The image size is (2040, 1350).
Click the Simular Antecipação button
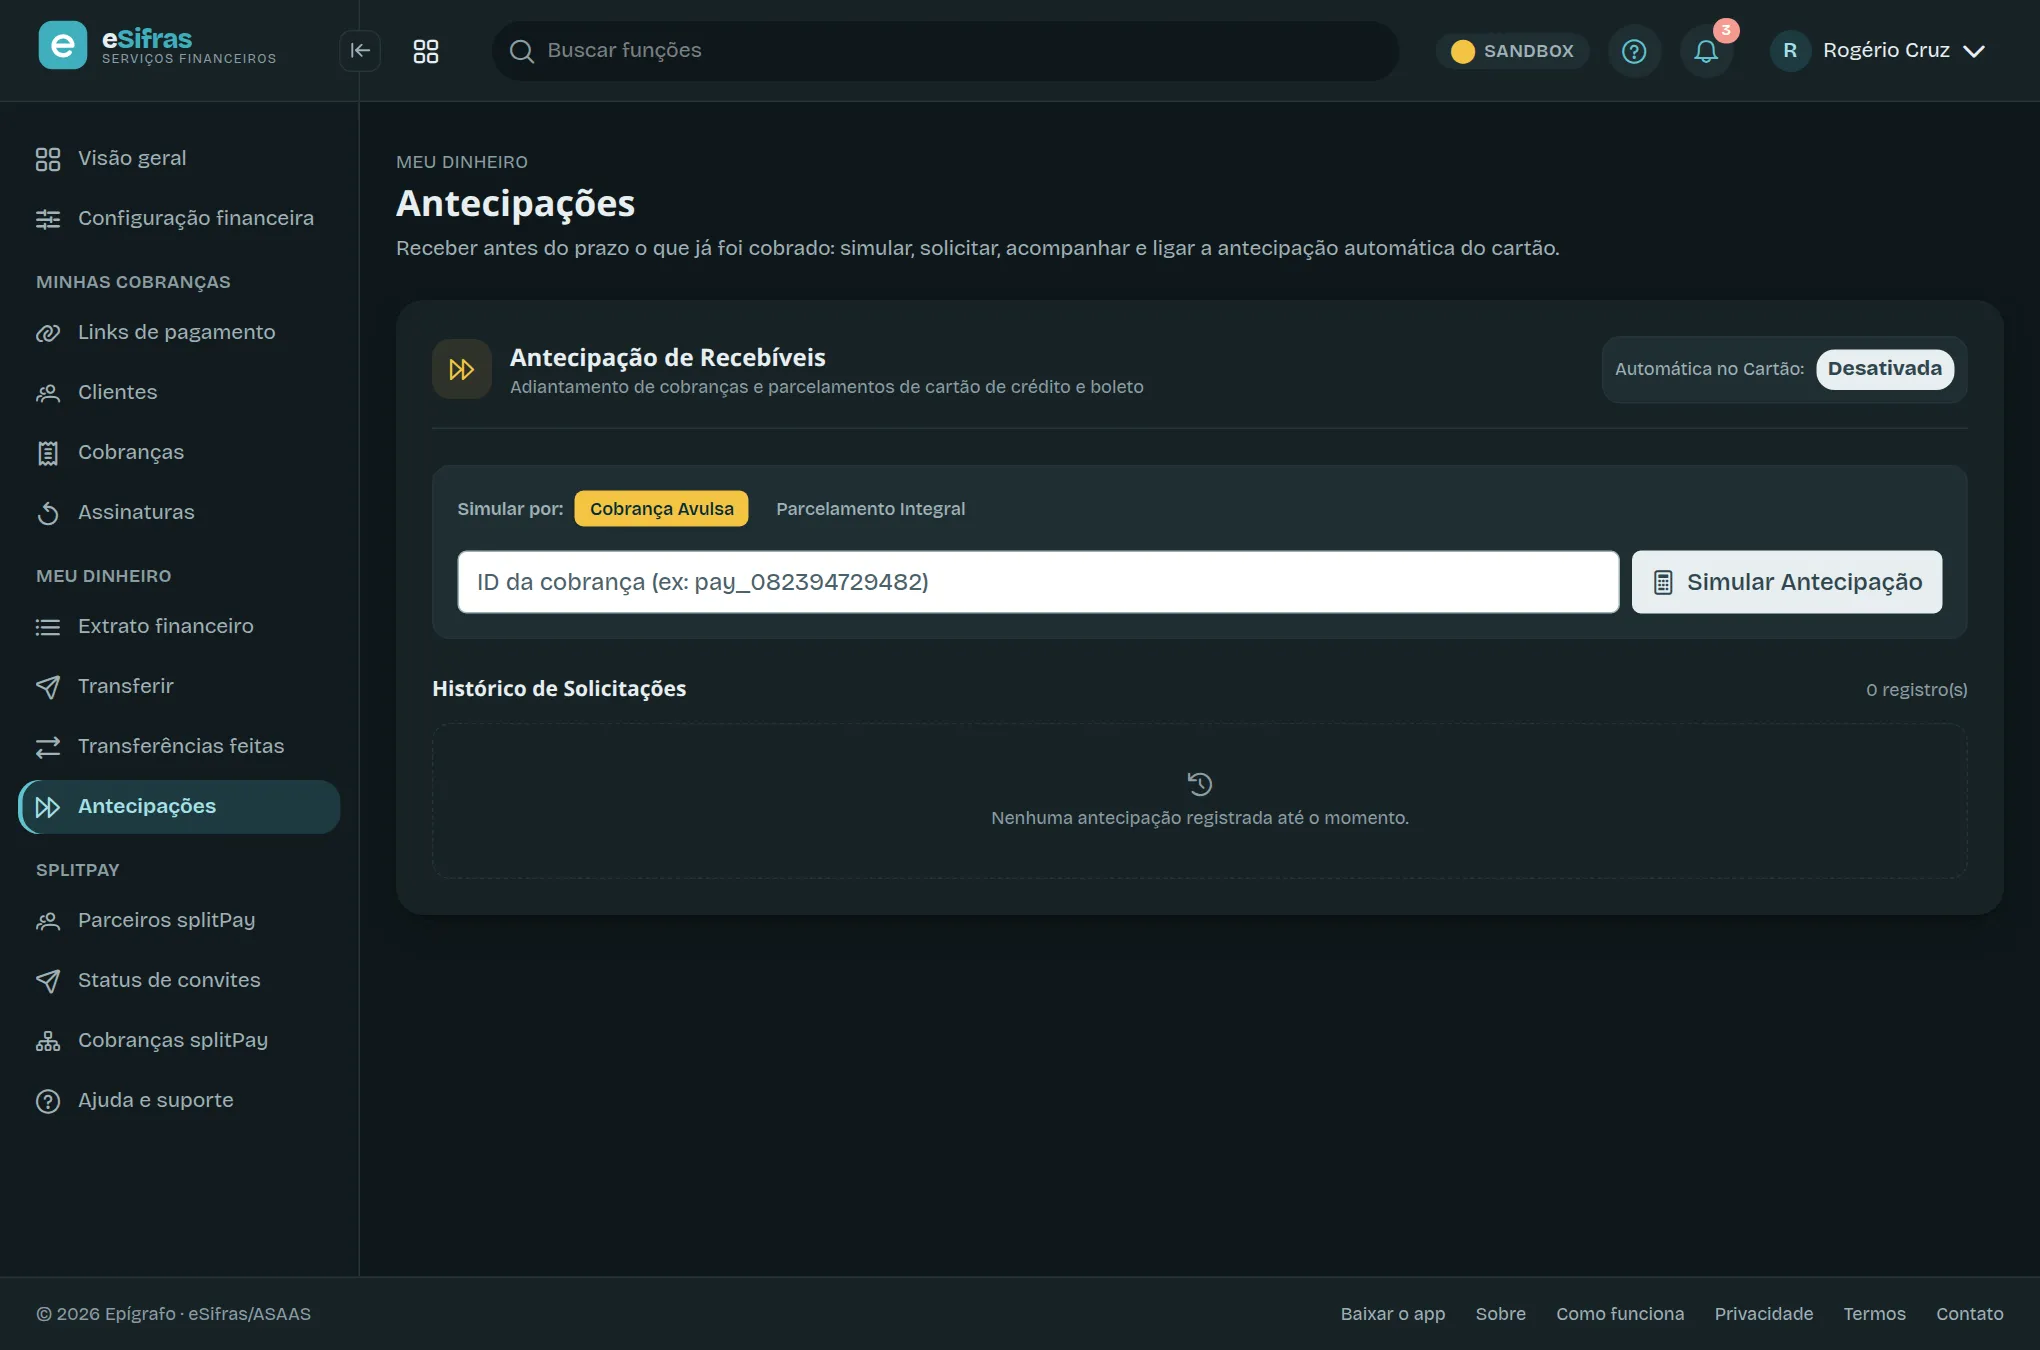1787,582
